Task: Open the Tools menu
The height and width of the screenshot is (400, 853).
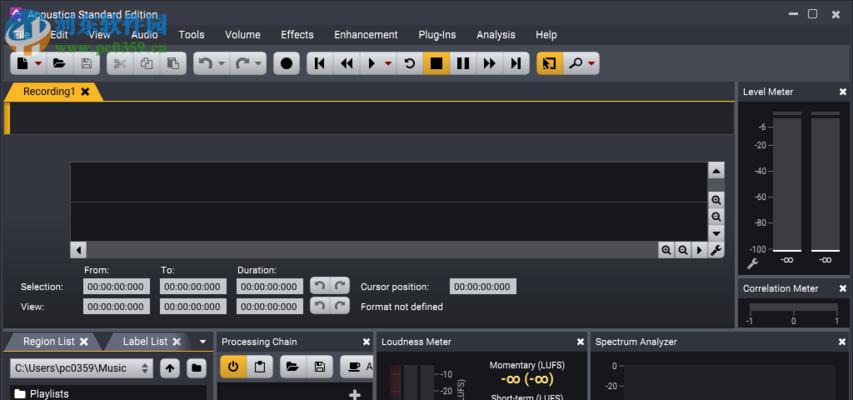Action: (191, 34)
